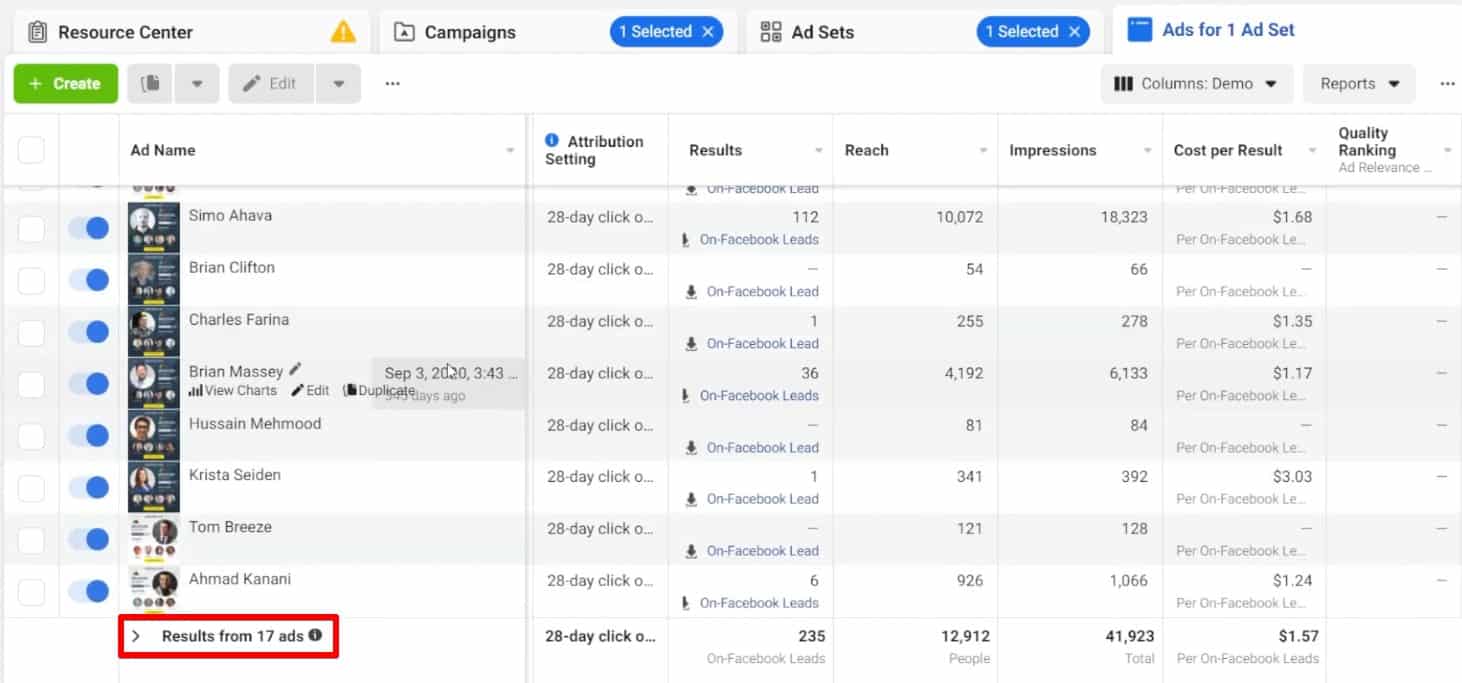
Task: Open View Charts for Brian Massey's ad
Action: [x=232, y=391]
